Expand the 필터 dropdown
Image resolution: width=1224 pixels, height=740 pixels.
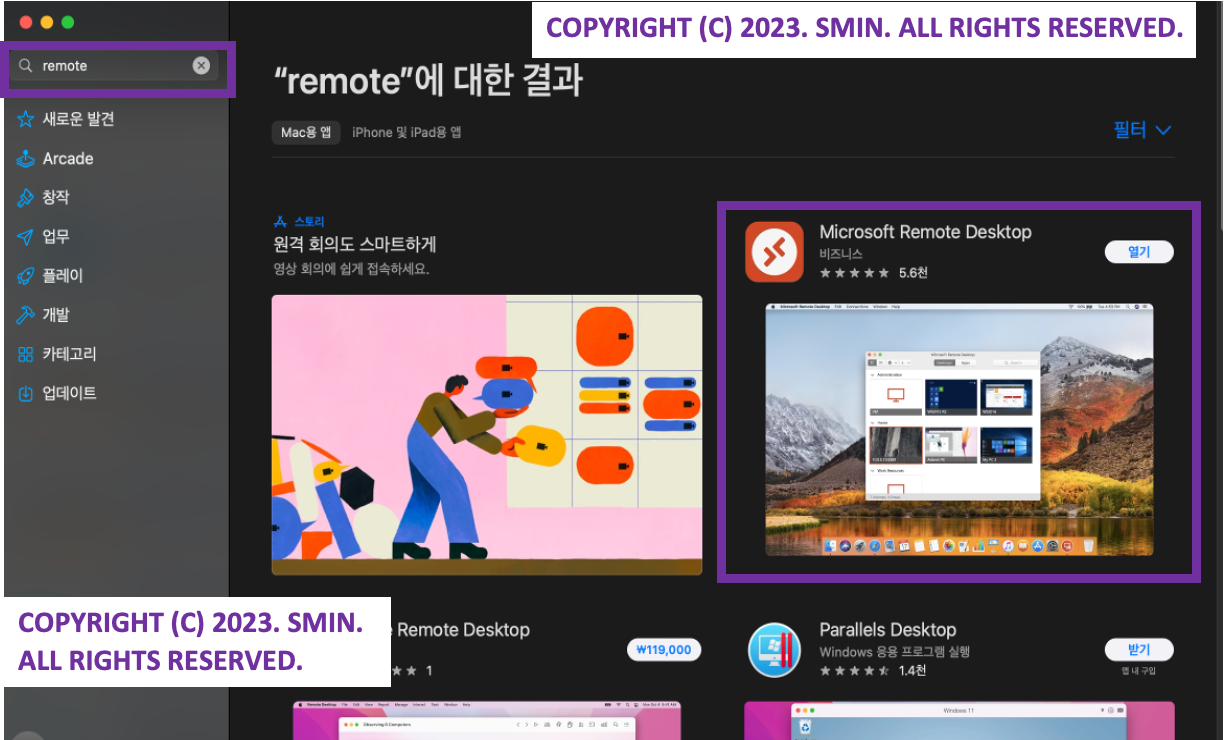point(1142,130)
